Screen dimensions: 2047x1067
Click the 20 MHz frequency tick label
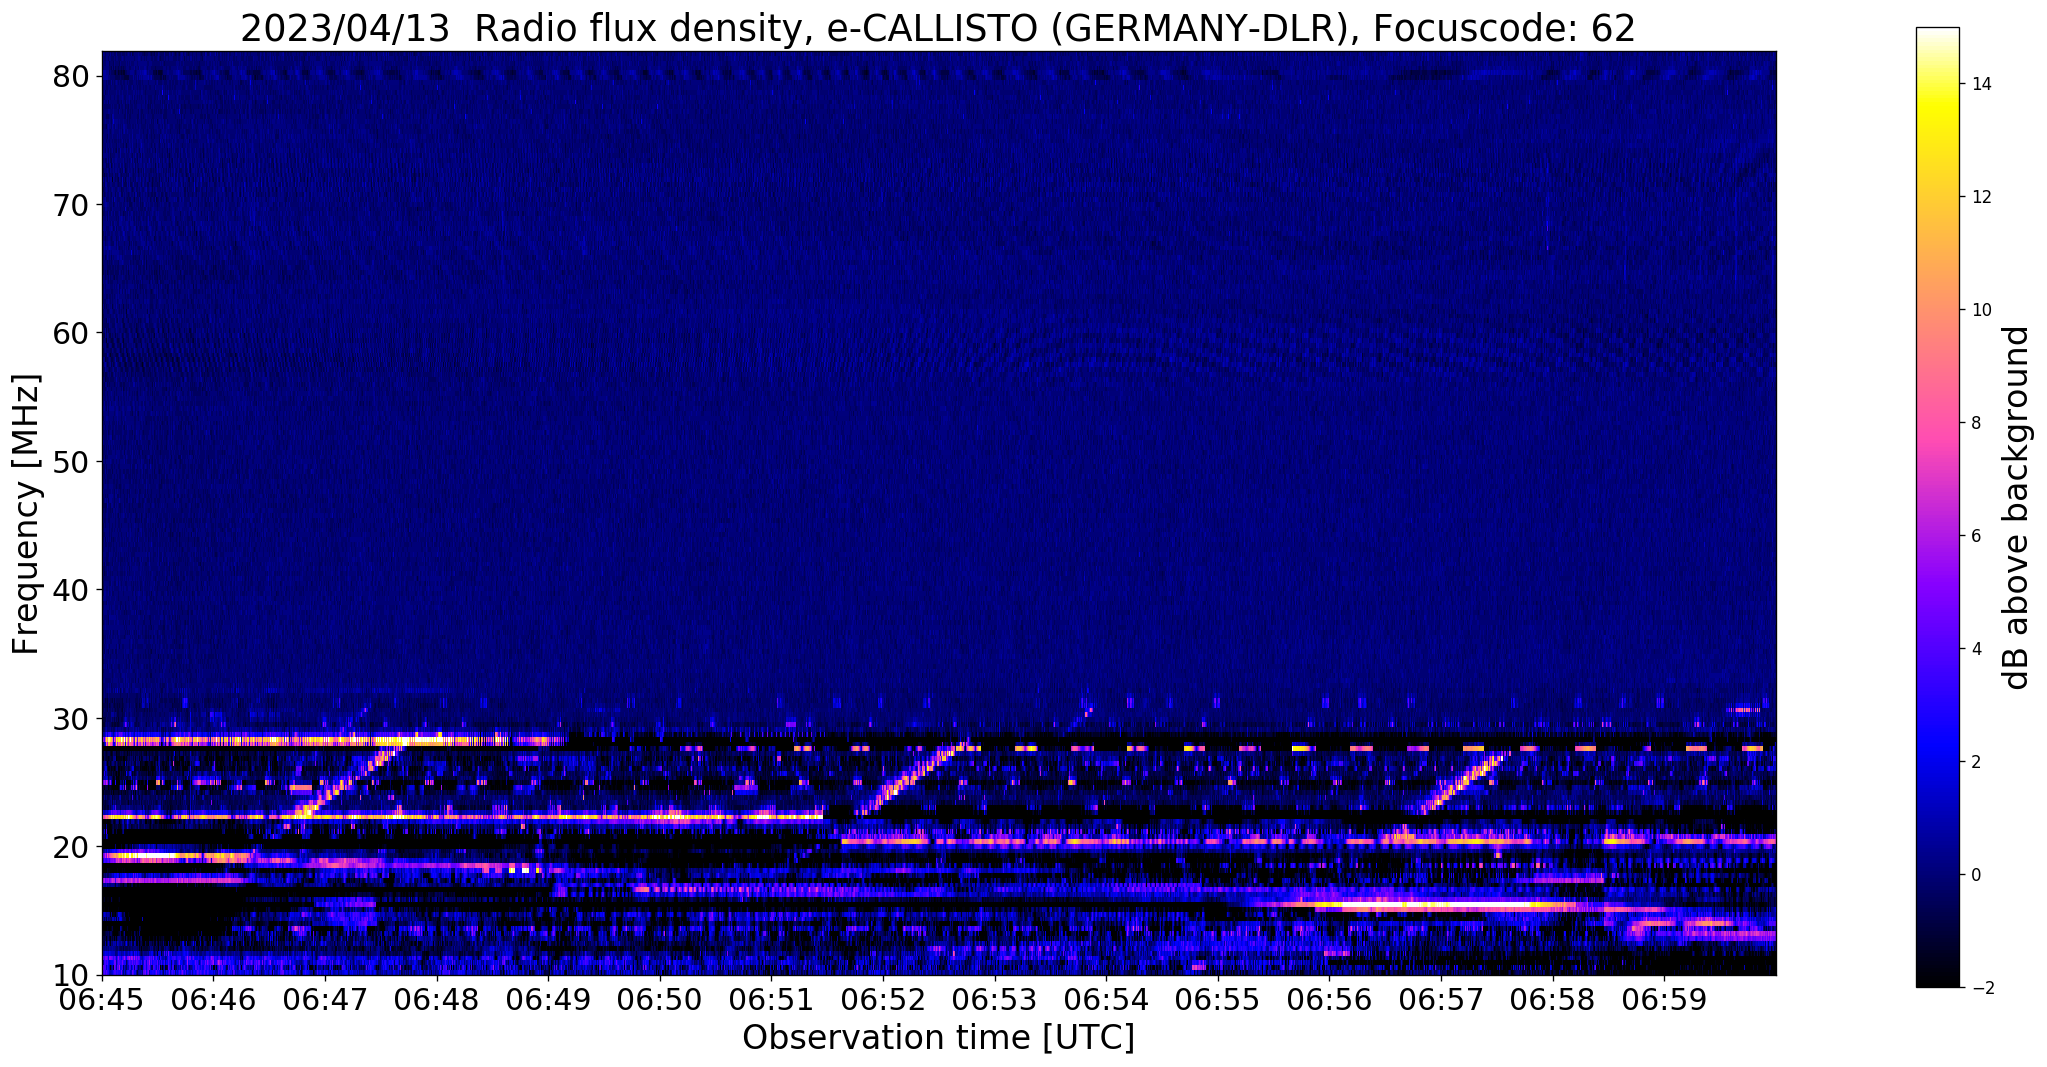73,847
